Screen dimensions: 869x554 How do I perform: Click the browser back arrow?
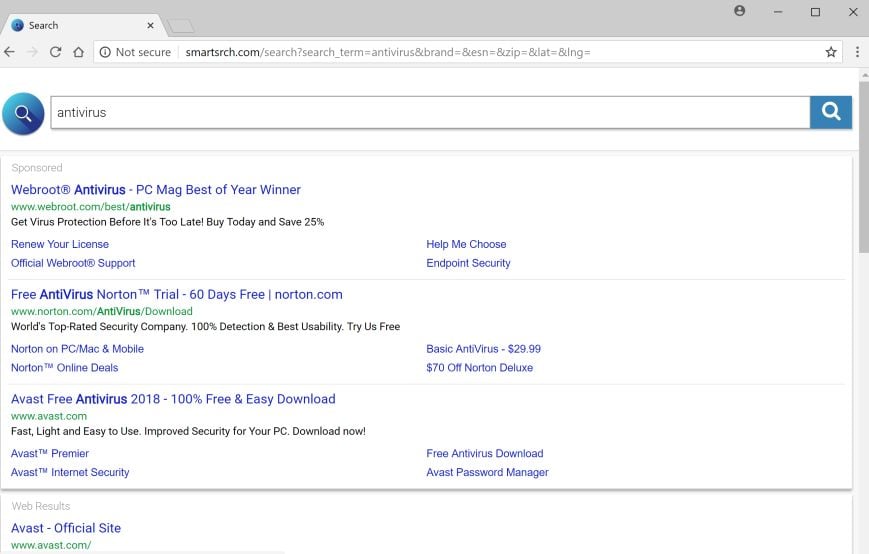pyautogui.click(x=9, y=52)
